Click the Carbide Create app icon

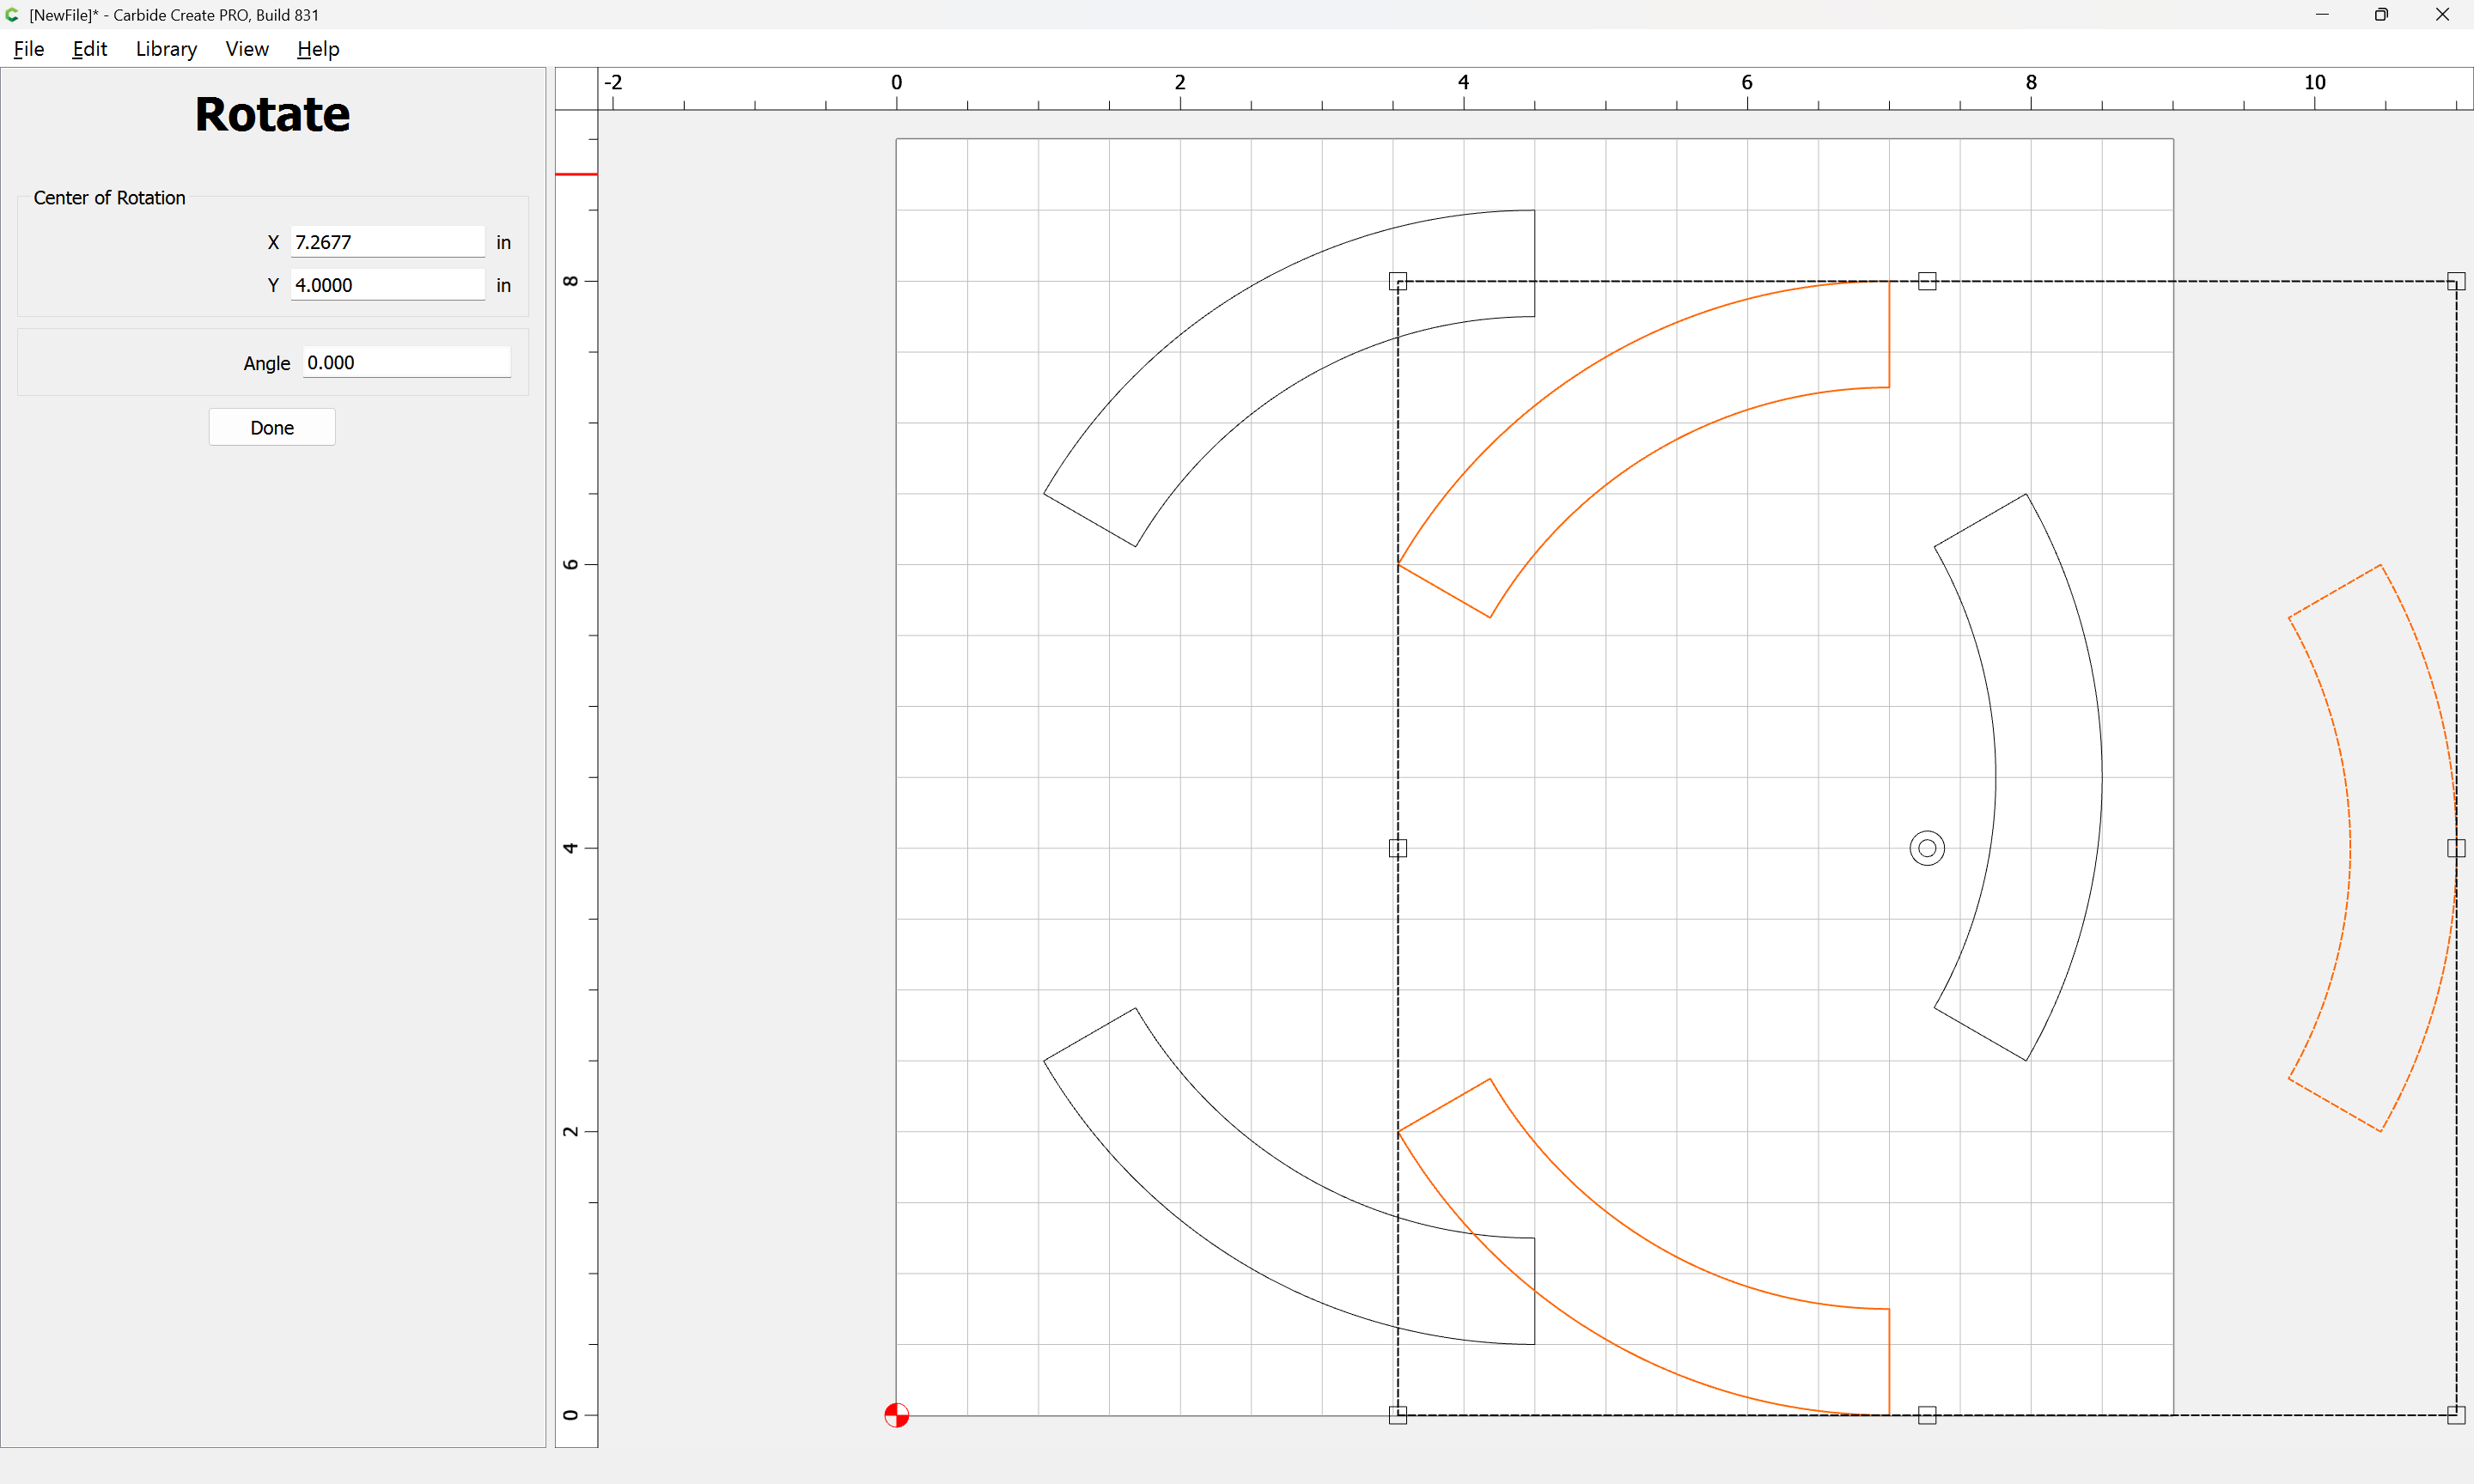pos(12,15)
